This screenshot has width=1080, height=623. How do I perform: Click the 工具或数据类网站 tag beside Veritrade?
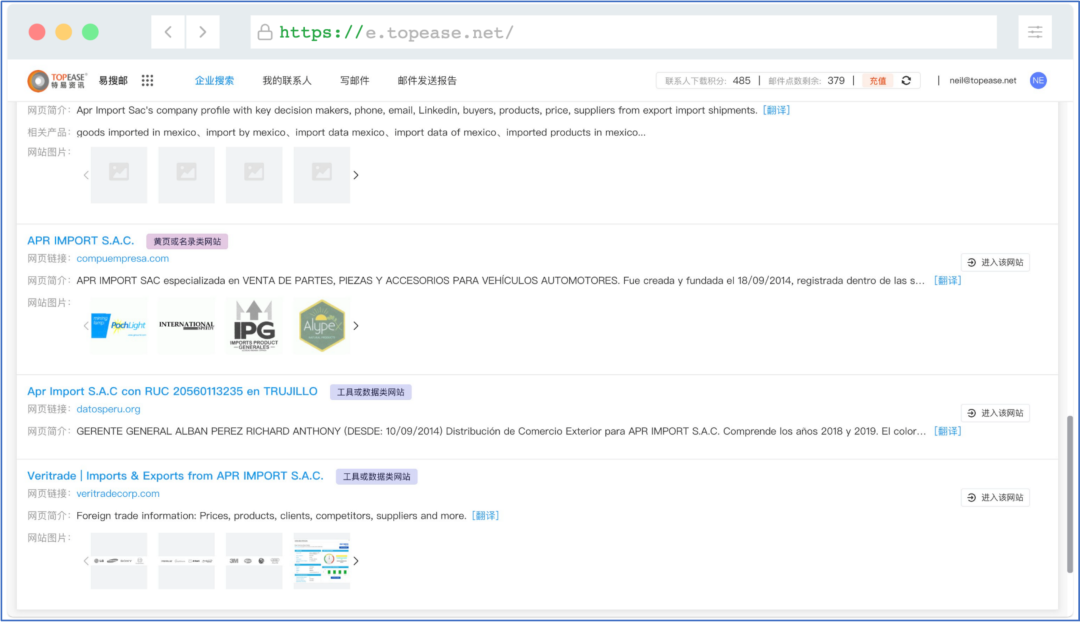(x=377, y=477)
